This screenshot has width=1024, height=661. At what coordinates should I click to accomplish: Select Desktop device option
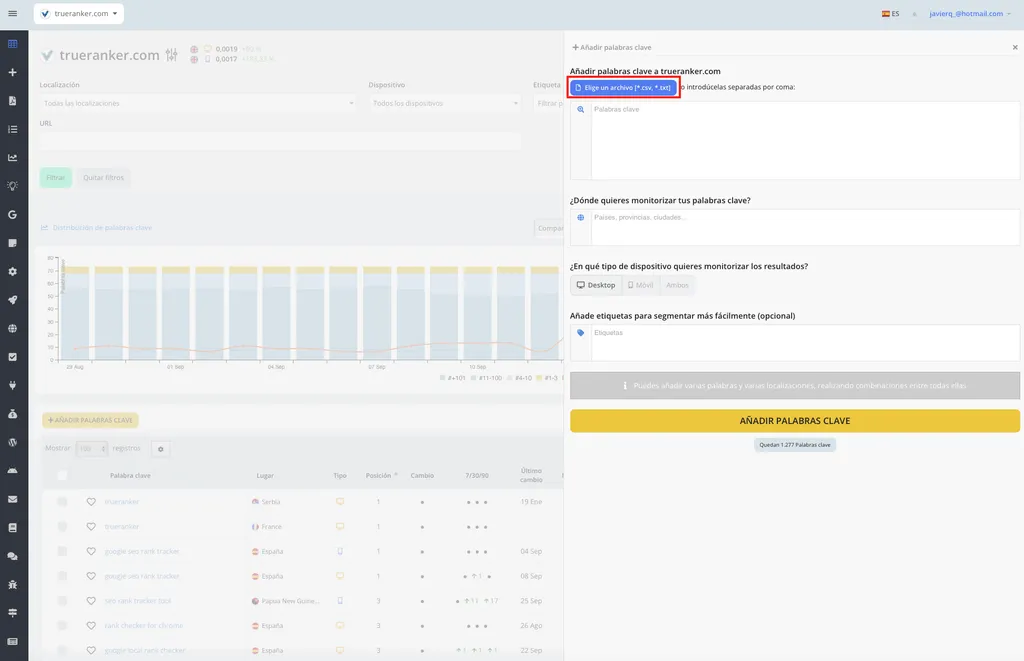click(596, 285)
